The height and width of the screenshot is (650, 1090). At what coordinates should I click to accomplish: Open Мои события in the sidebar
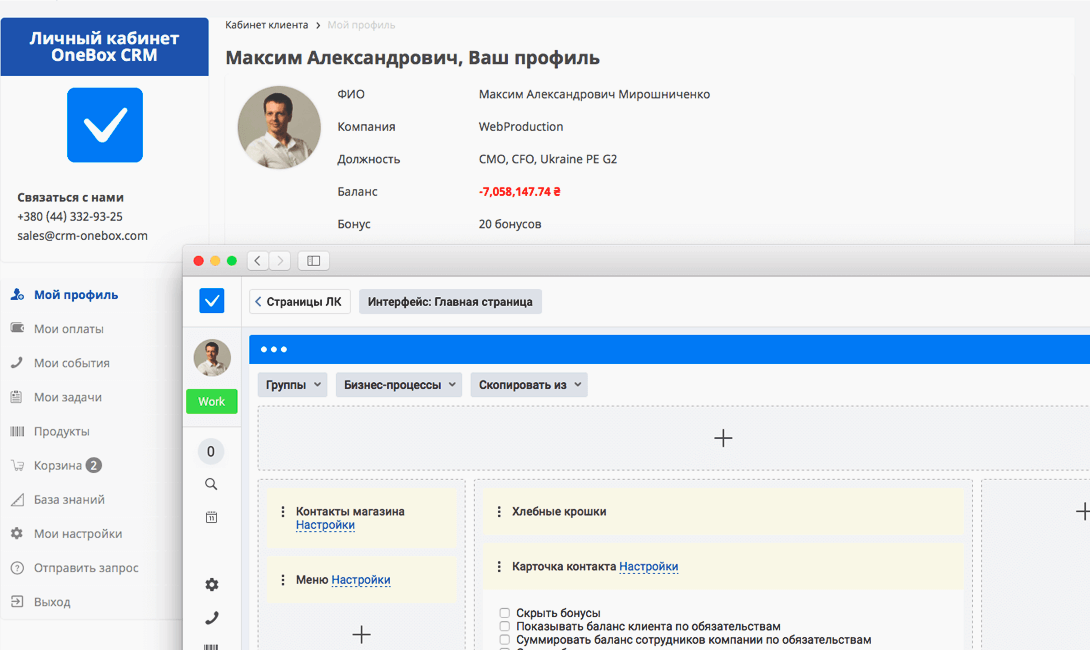coord(72,363)
